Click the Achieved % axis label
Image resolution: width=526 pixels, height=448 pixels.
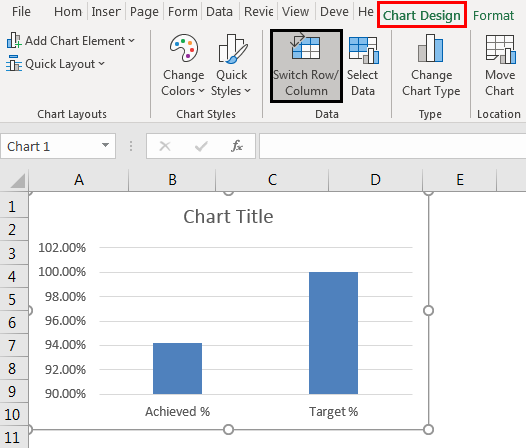177,411
